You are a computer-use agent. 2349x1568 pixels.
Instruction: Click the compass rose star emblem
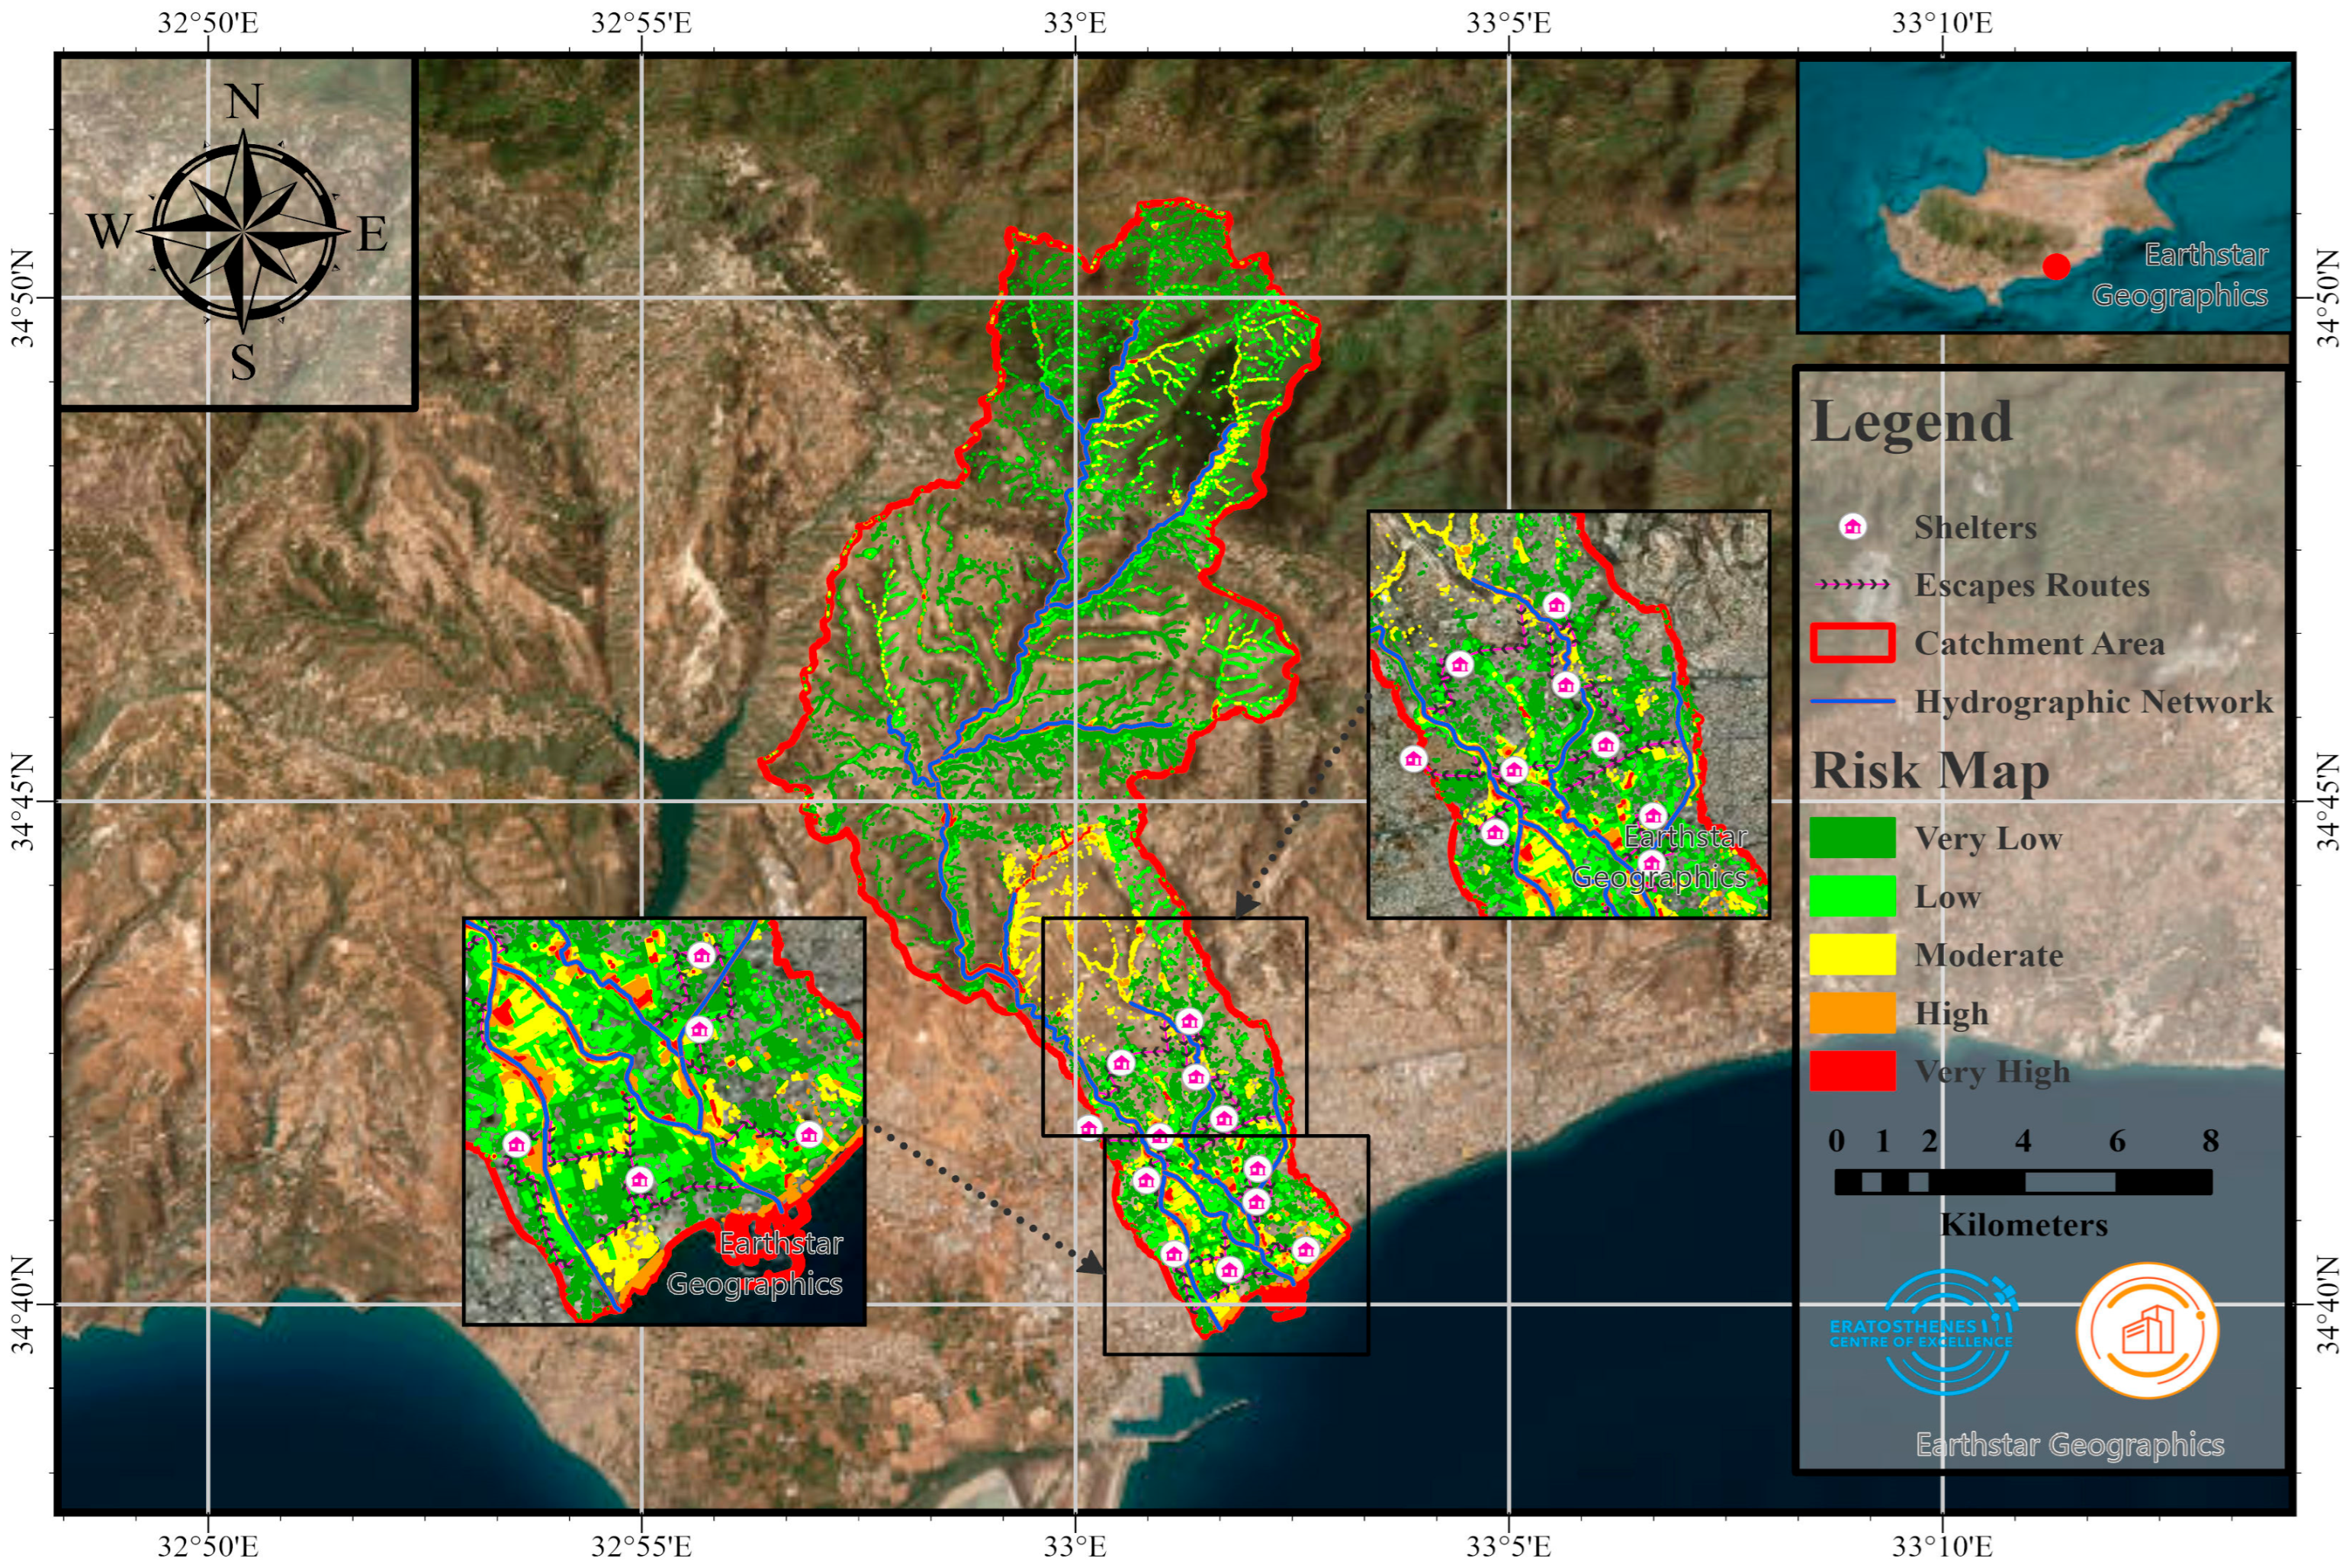coord(243,232)
